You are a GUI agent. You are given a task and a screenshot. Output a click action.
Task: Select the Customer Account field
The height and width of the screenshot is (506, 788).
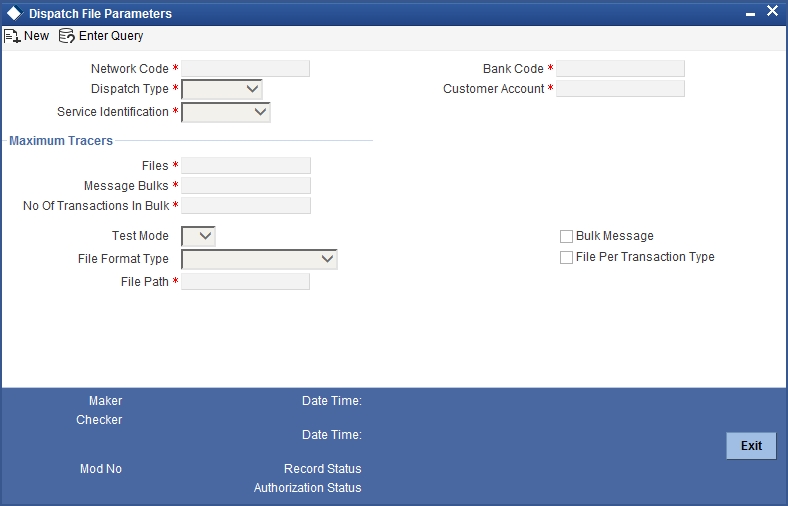(620, 89)
